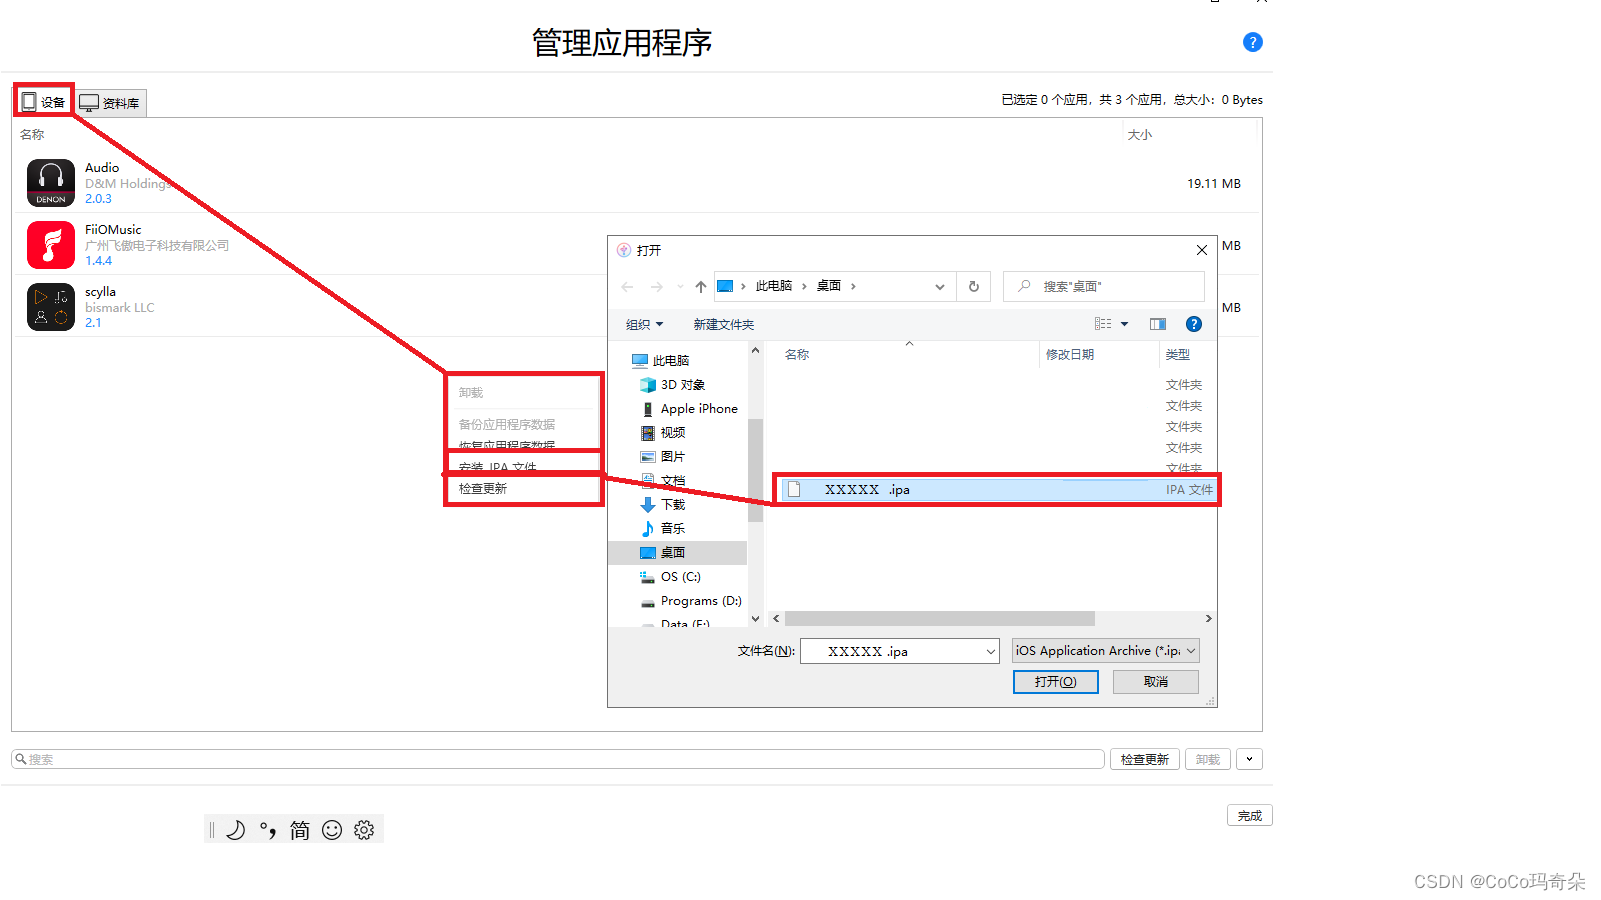Screen dimensions: 1601x900
Task: Expand the view options dropdown arrow
Action: 1125,324
